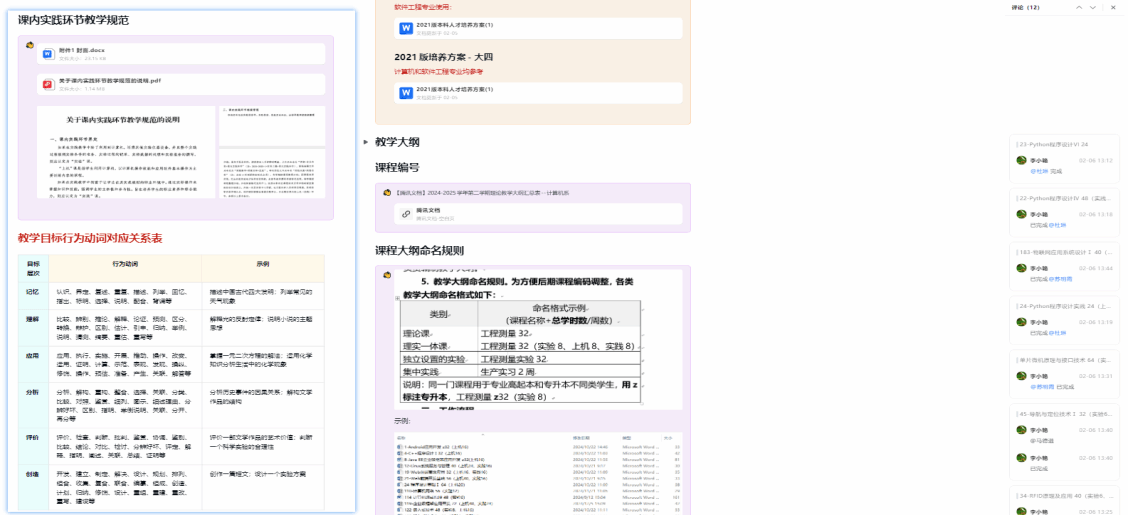
Task: Click the Word icon of 附件1 封面.docx
Action: [x=47, y=53]
